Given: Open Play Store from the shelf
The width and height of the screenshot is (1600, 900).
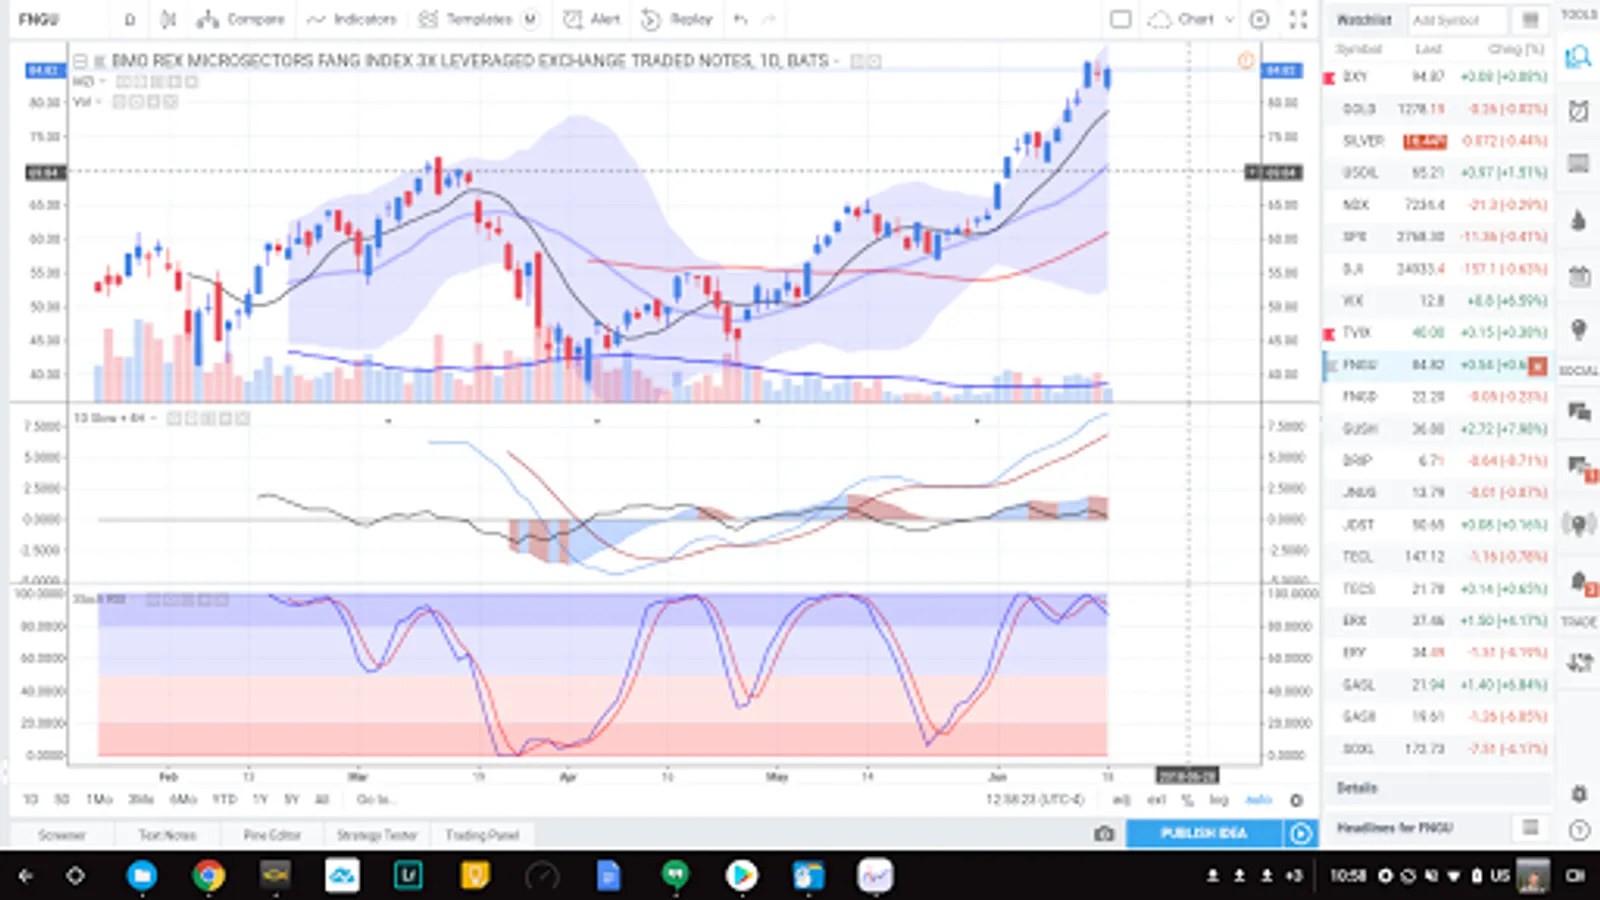Looking at the screenshot, I should (x=741, y=876).
